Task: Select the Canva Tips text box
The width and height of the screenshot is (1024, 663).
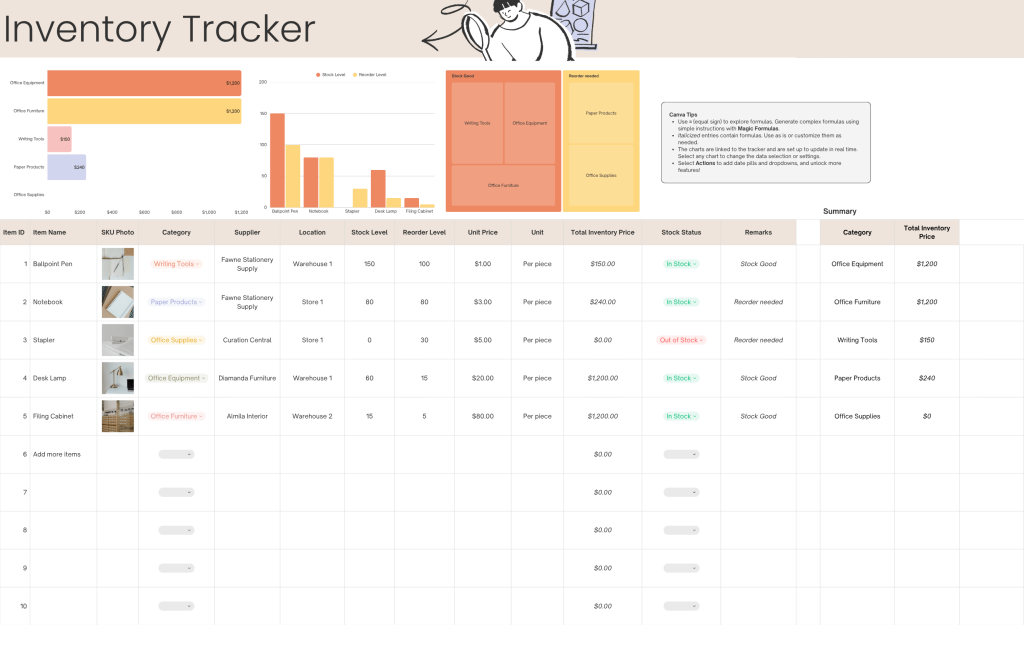Action: [x=765, y=142]
